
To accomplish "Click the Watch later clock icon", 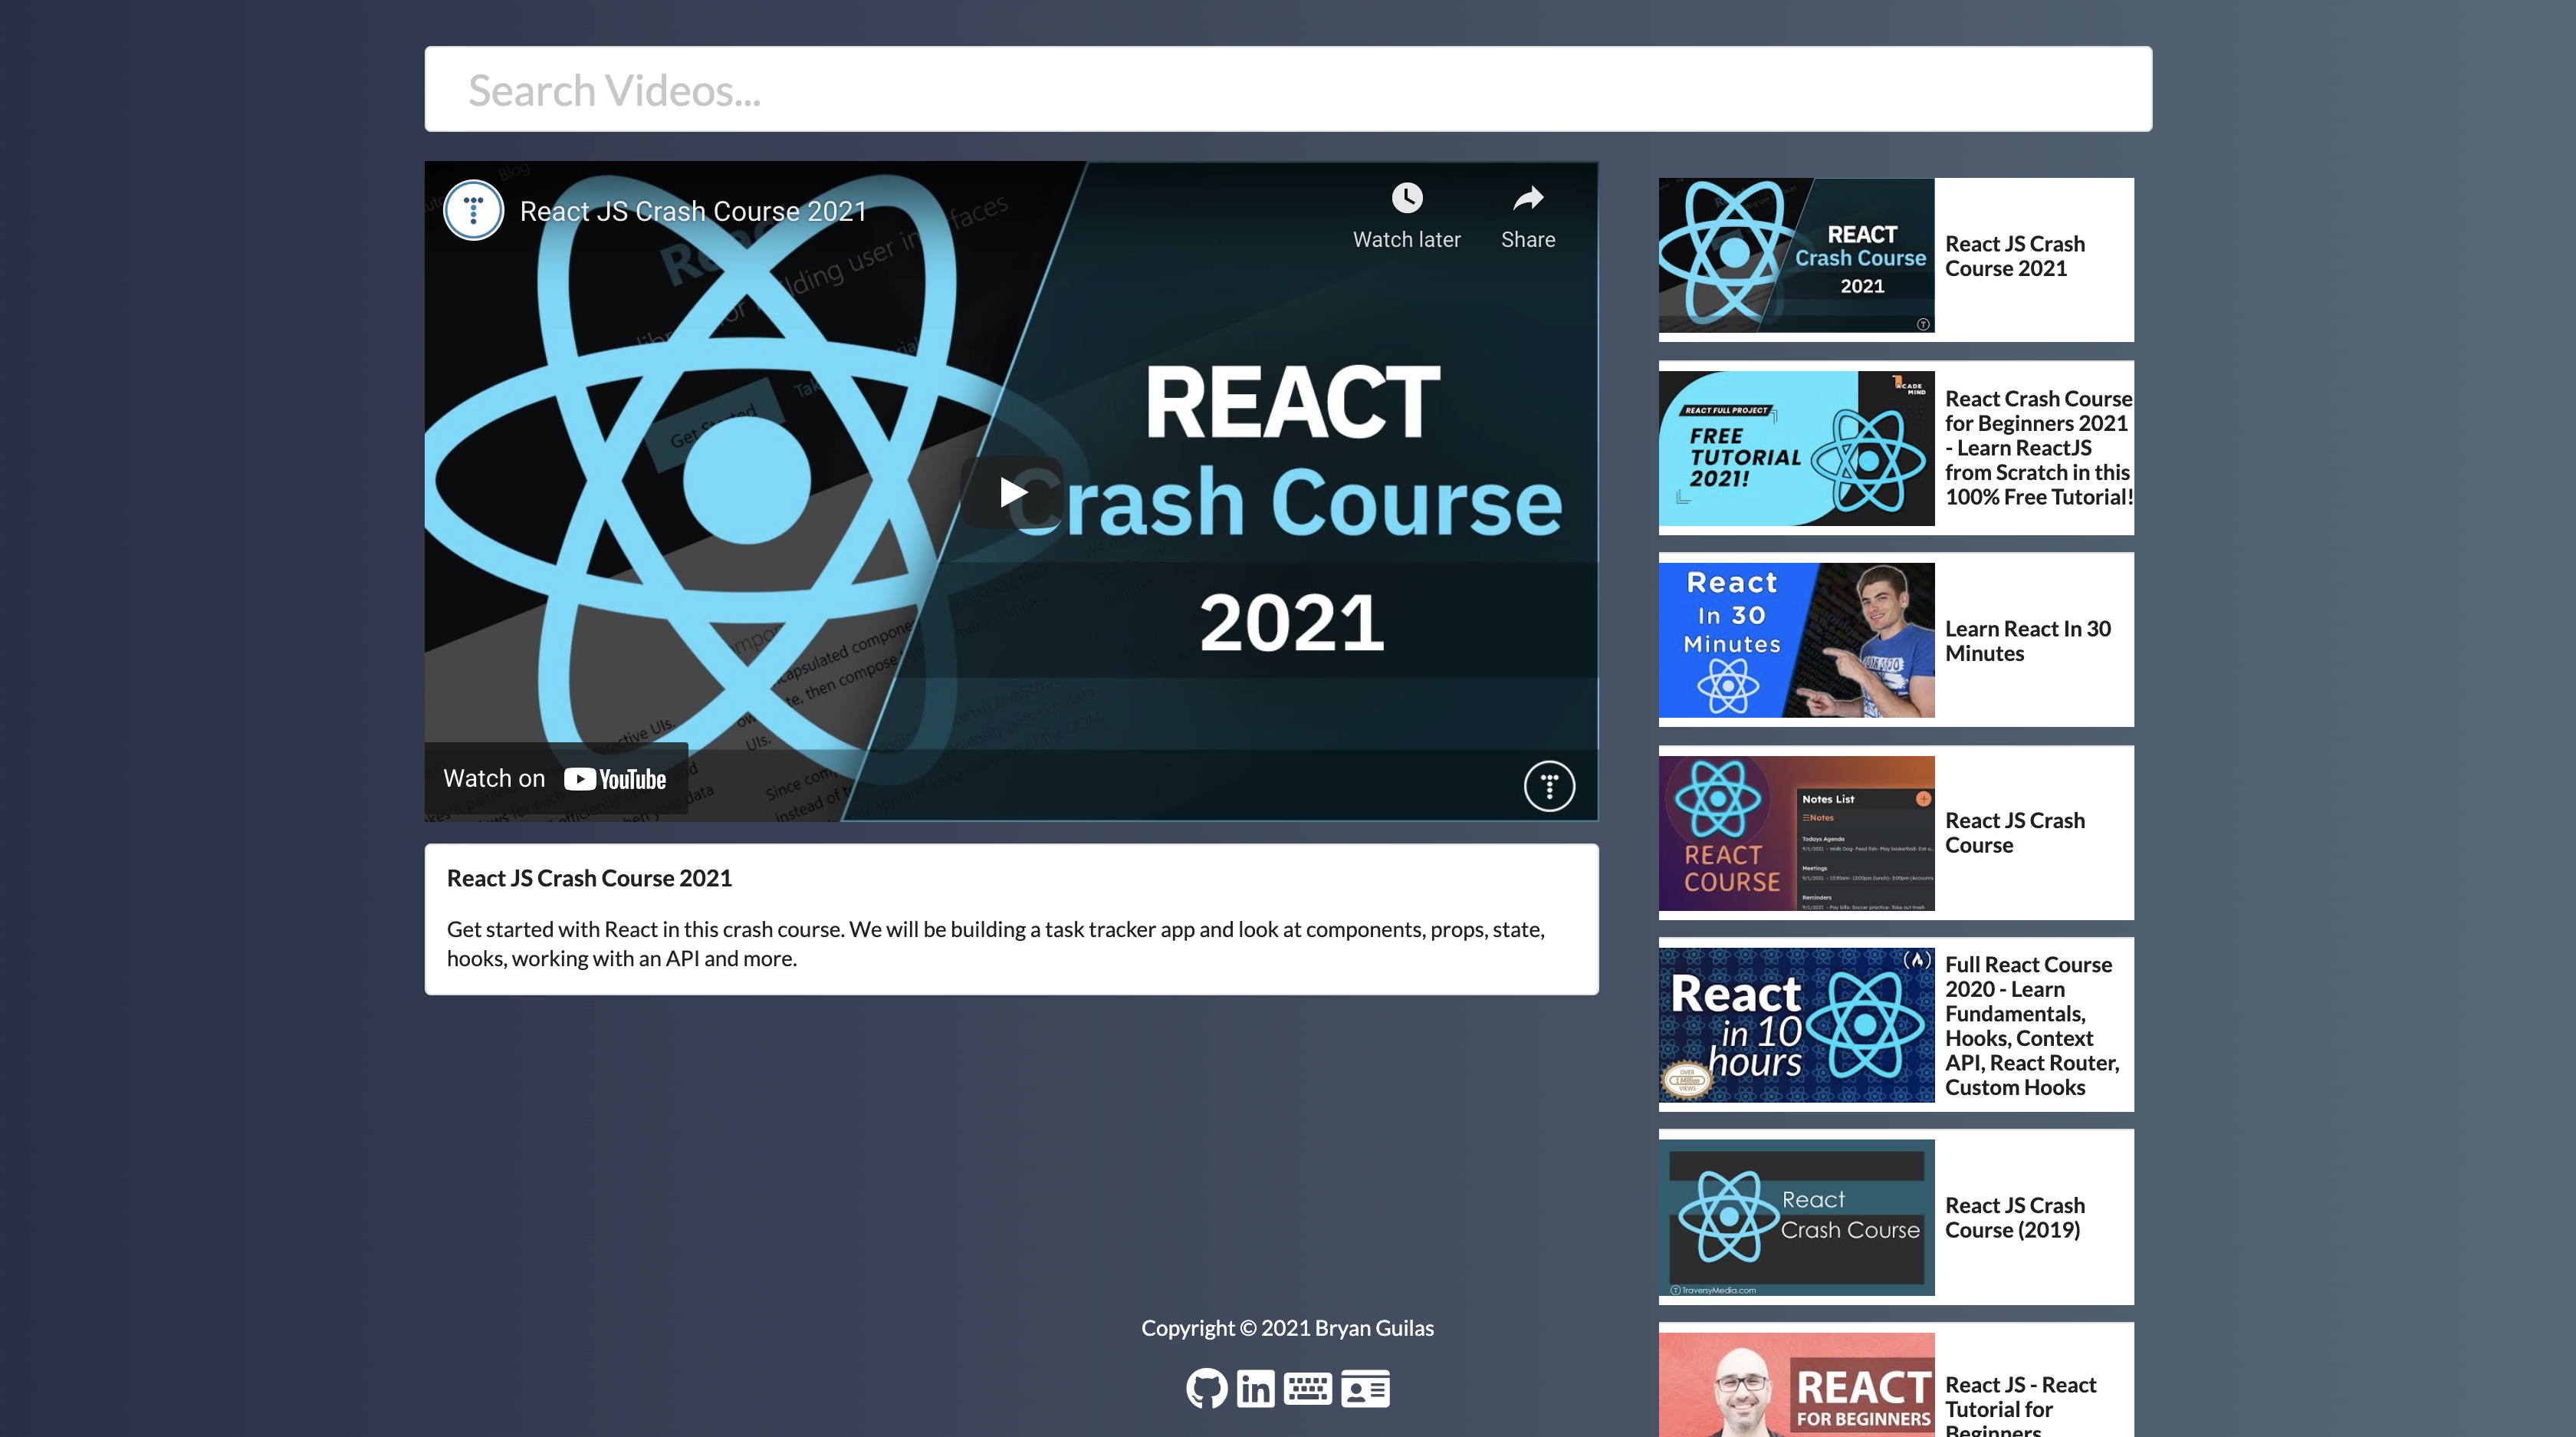I will point(1406,198).
